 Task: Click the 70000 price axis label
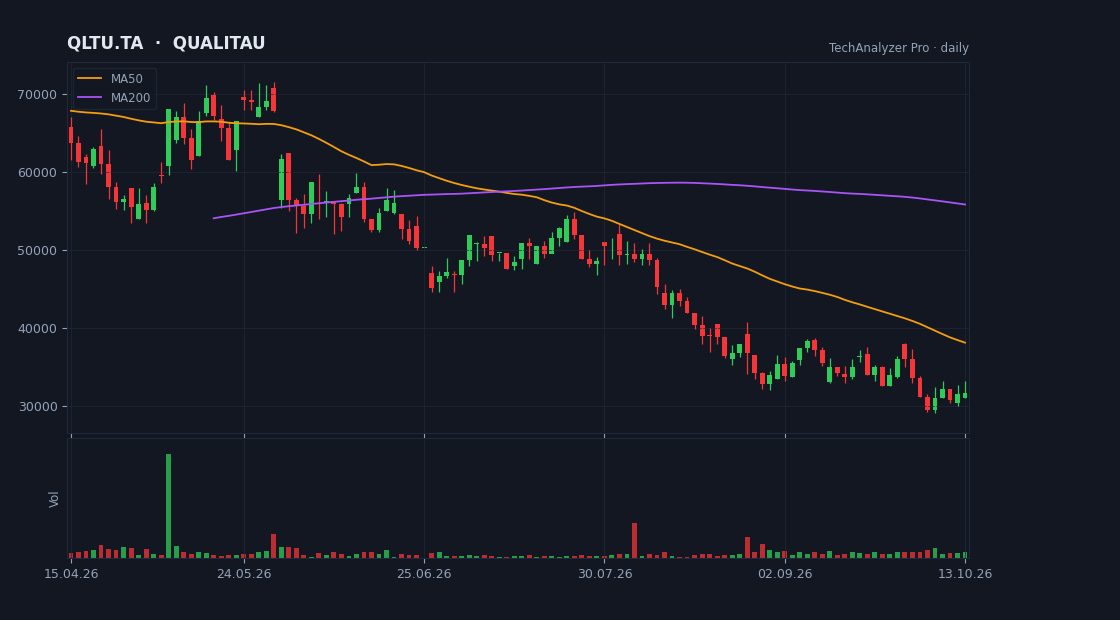coord(41,95)
